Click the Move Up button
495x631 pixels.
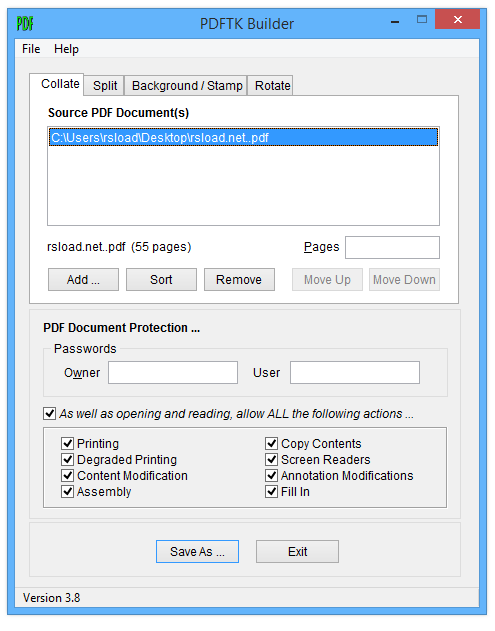click(x=327, y=280)
